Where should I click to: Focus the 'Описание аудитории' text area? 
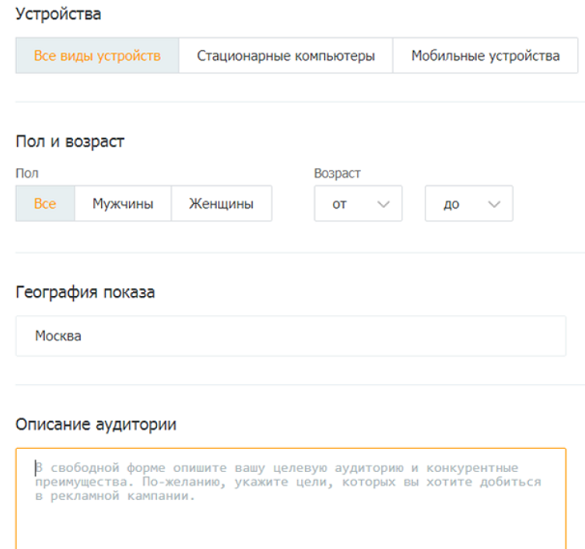[x=291, y=499]
